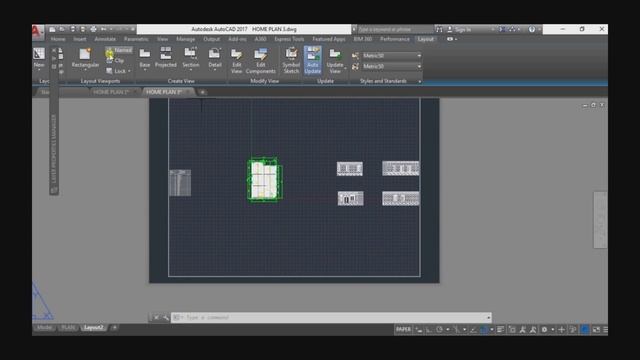The height and width of the screenshot is (360, 640).
Task: Add a new drawing tab with plus
Action: point(202,92)
